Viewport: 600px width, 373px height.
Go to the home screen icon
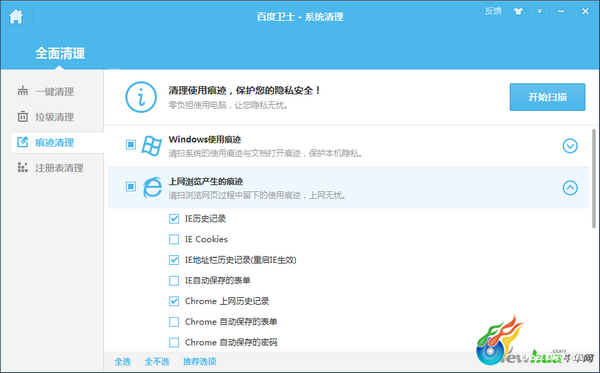click(x=16, y=16)
